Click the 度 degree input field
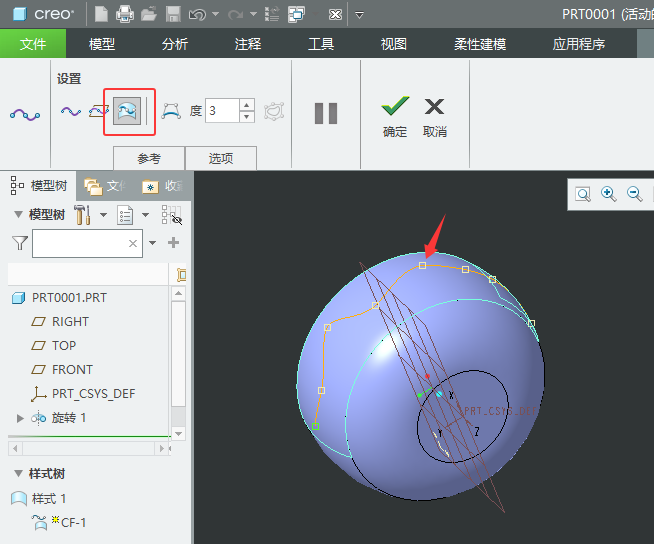 (222, 111)
